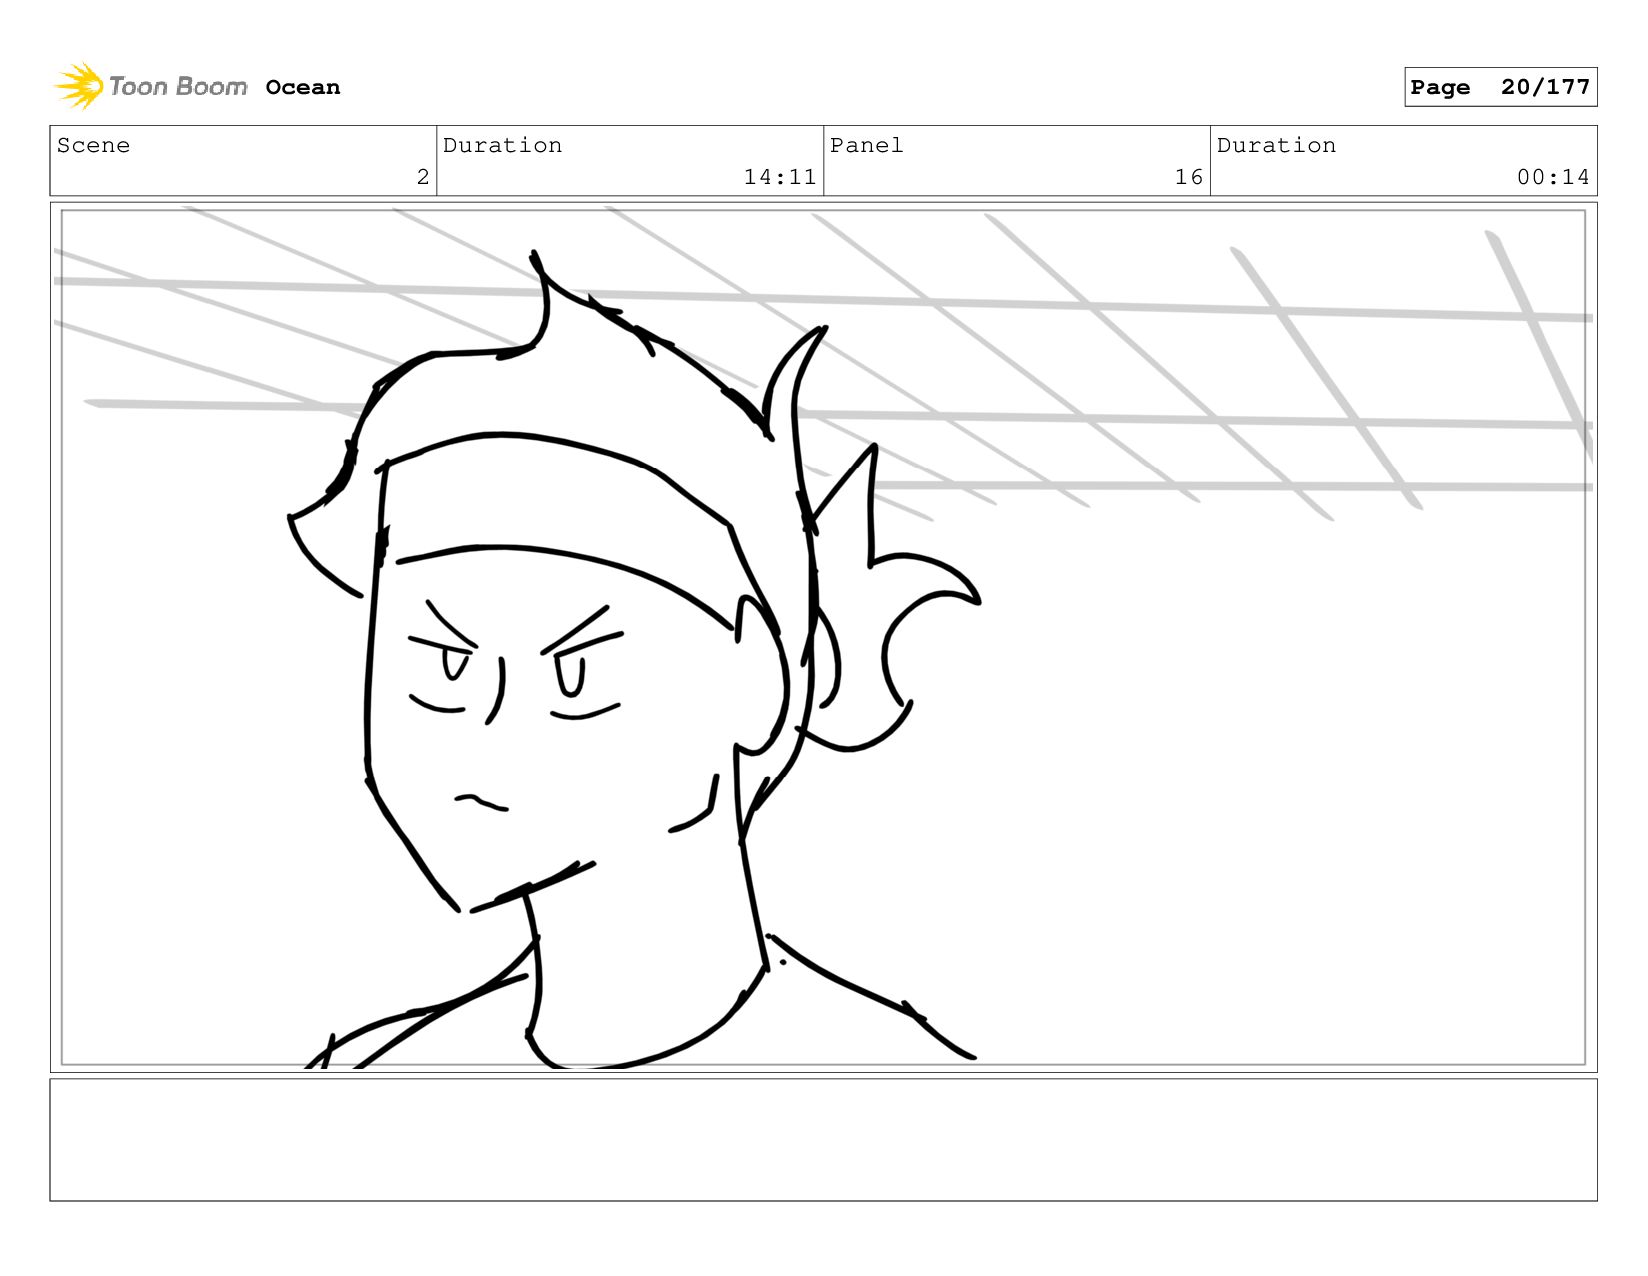Click the storyboard panel character sketch
The height and width of the screenshot is (1276, 1648).
[636, 660]
